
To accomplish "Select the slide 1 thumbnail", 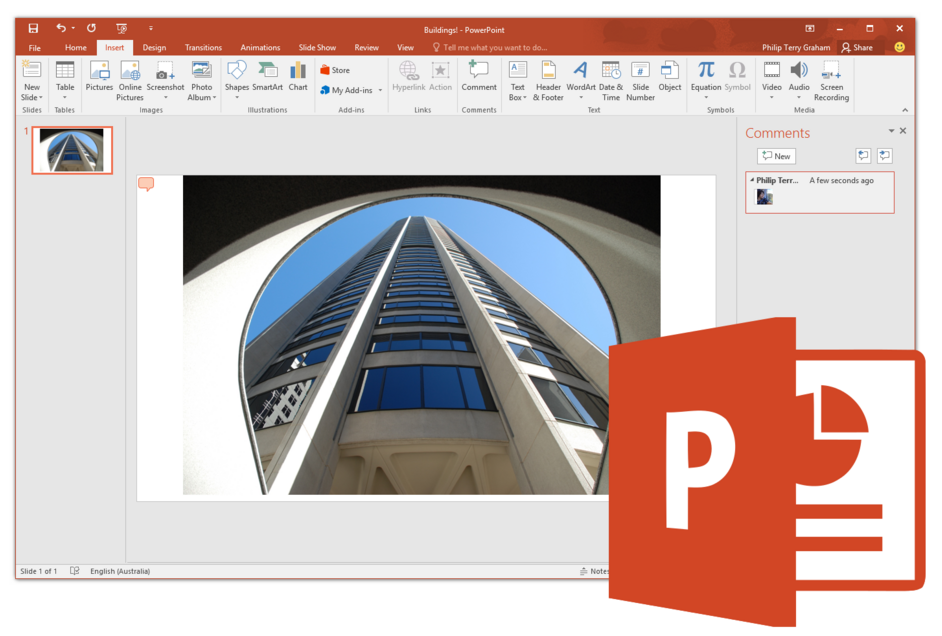I will click(71, 150).
